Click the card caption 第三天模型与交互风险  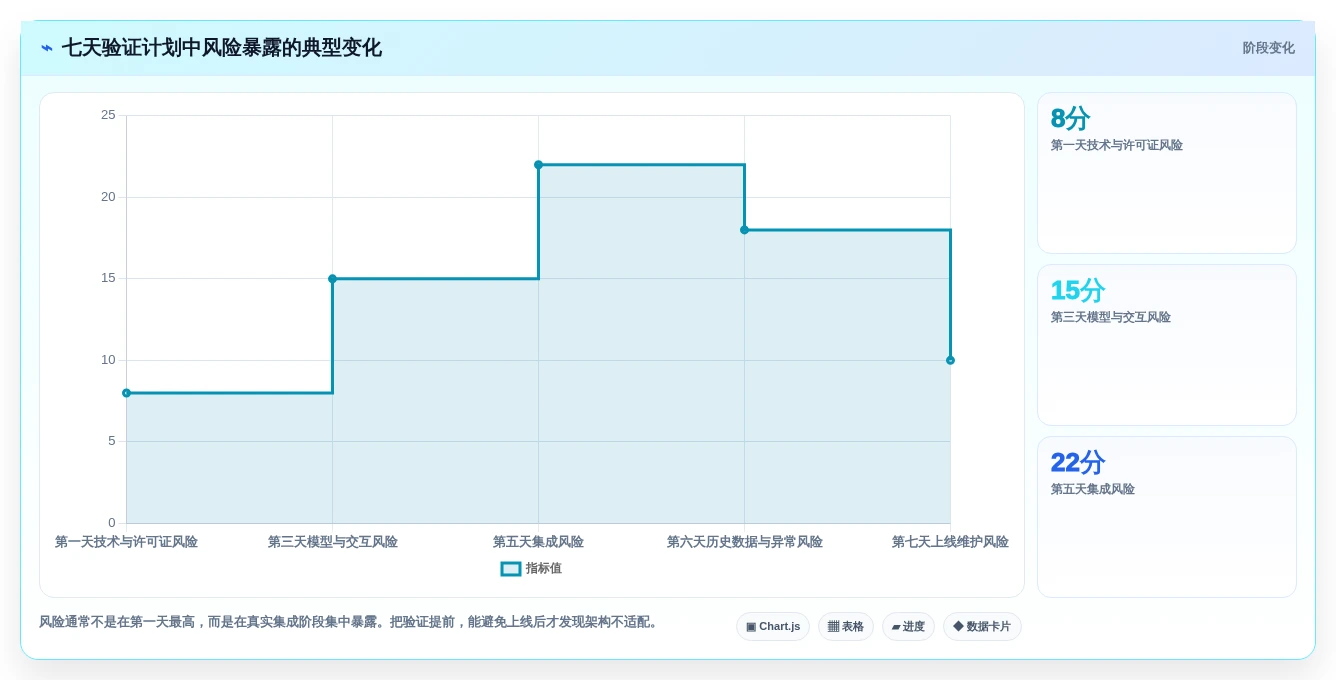click(x=1111, y=318)
